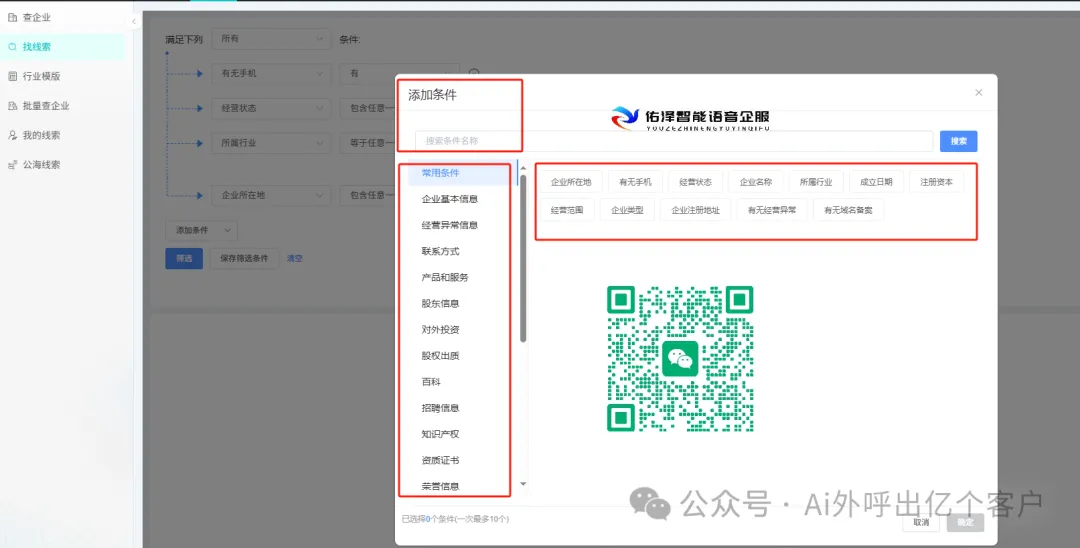Toggle the 有无域名备案 condition tag

(849, 210)
